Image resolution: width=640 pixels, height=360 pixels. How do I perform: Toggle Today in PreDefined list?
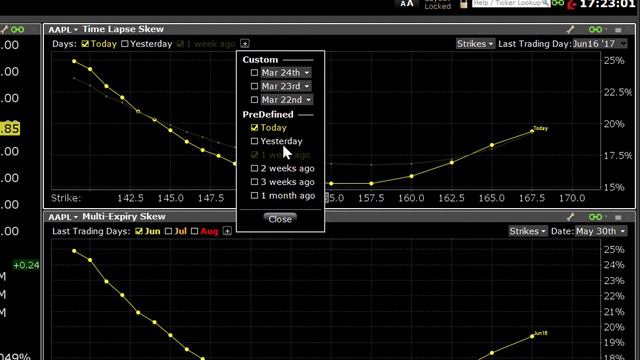254,128
